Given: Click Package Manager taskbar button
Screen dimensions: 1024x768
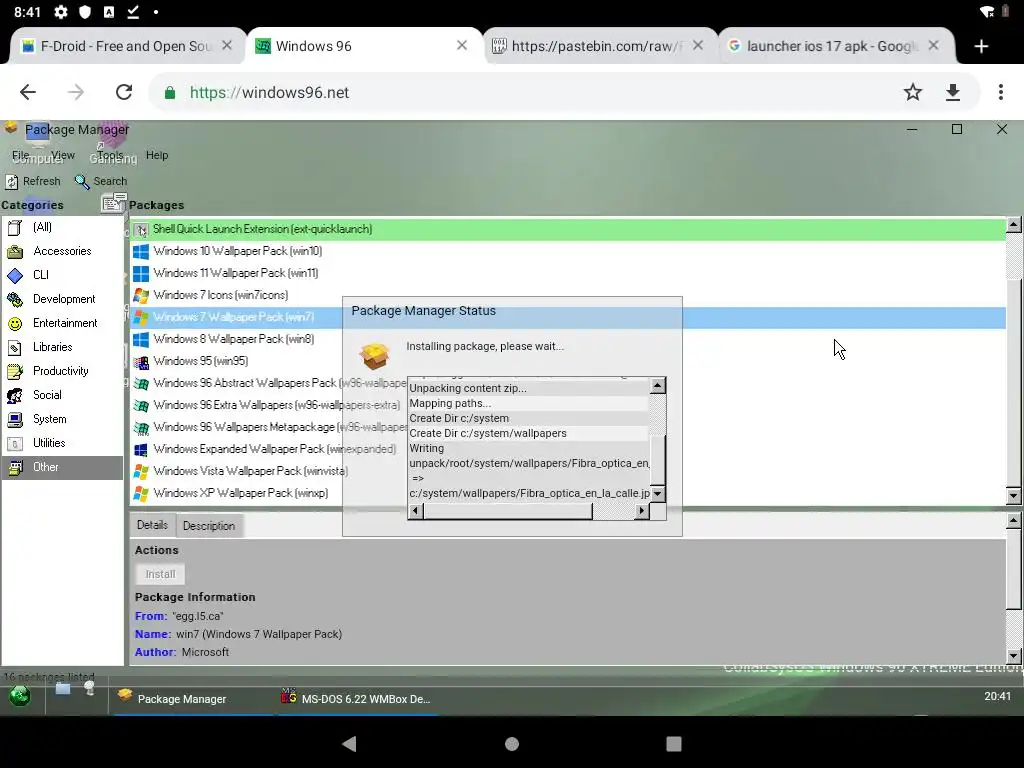Looking at the screenshot, I should (x=193, y=699).
